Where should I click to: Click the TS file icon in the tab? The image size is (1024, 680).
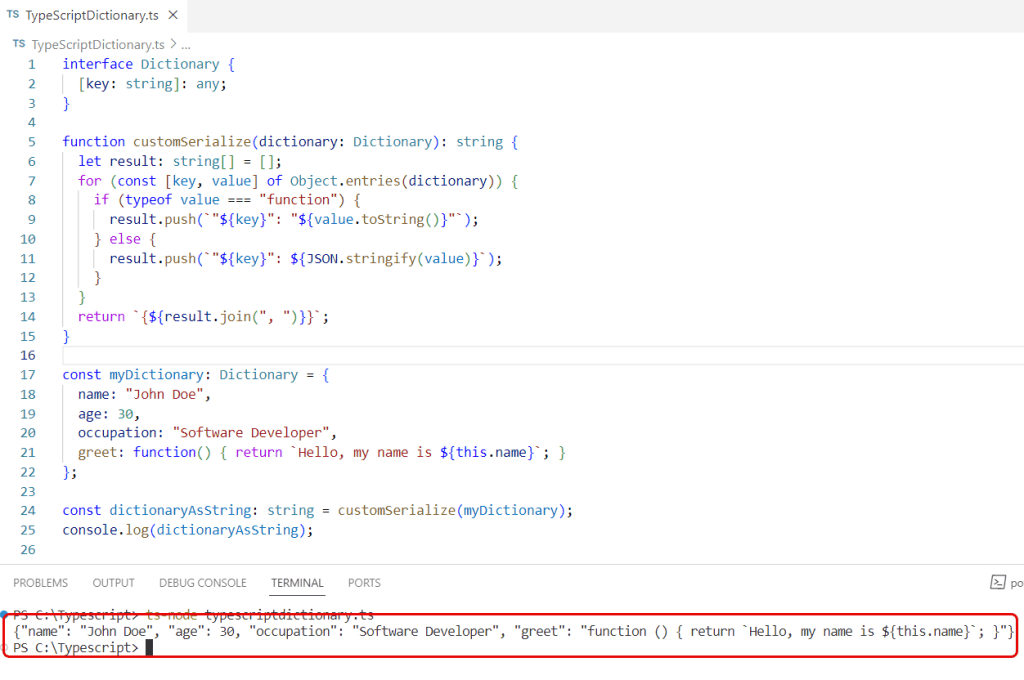(x=13, y=14)
